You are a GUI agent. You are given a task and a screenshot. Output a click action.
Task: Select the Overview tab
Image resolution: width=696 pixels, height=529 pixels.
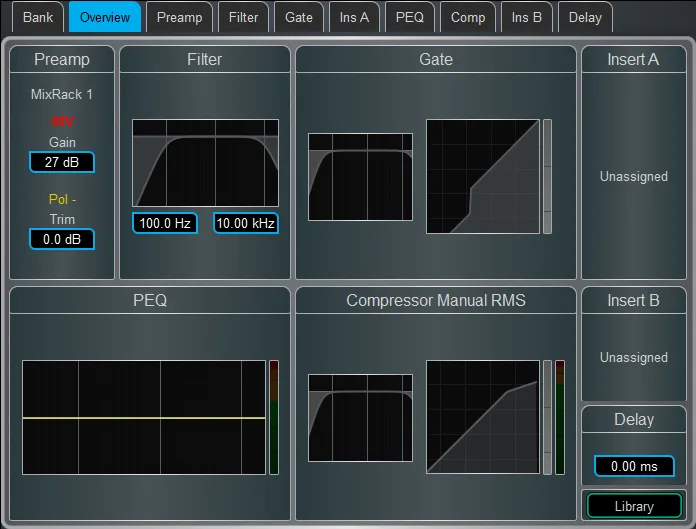[x=105, y=17]
